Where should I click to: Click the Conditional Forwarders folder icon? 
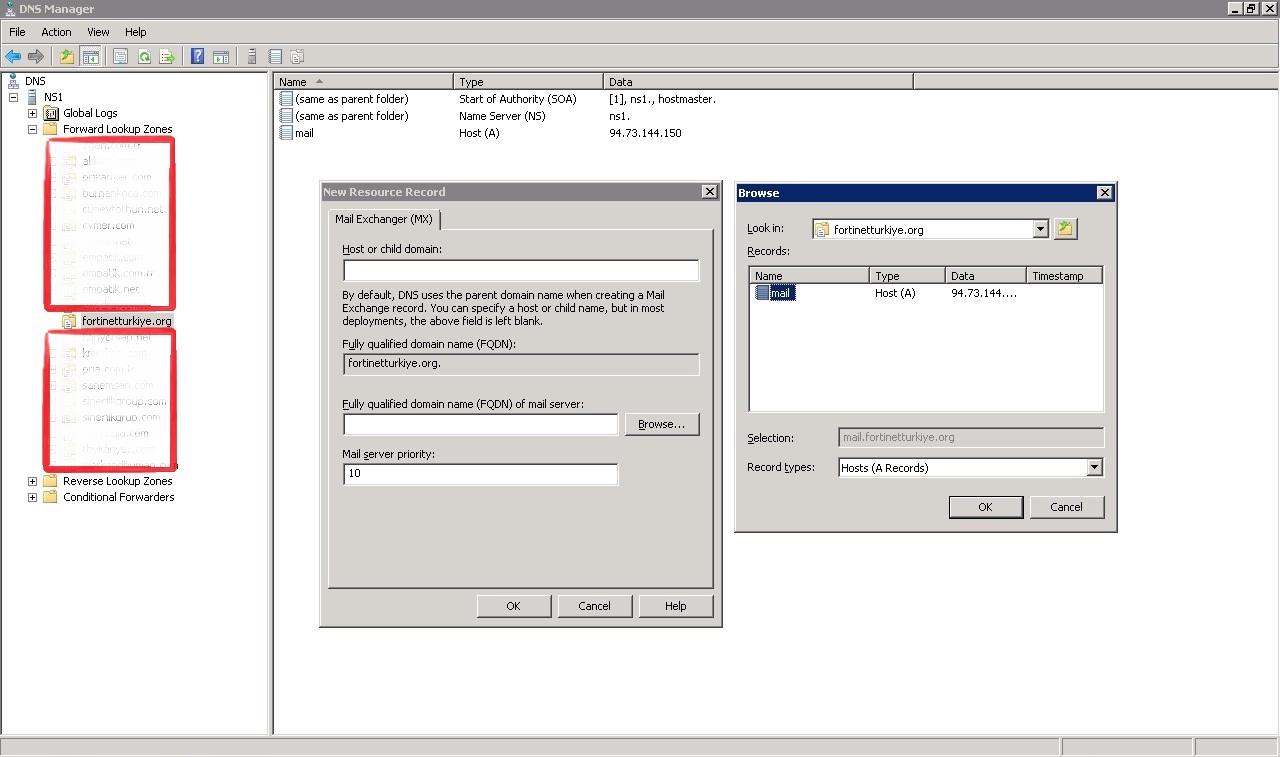coord(51,497)
